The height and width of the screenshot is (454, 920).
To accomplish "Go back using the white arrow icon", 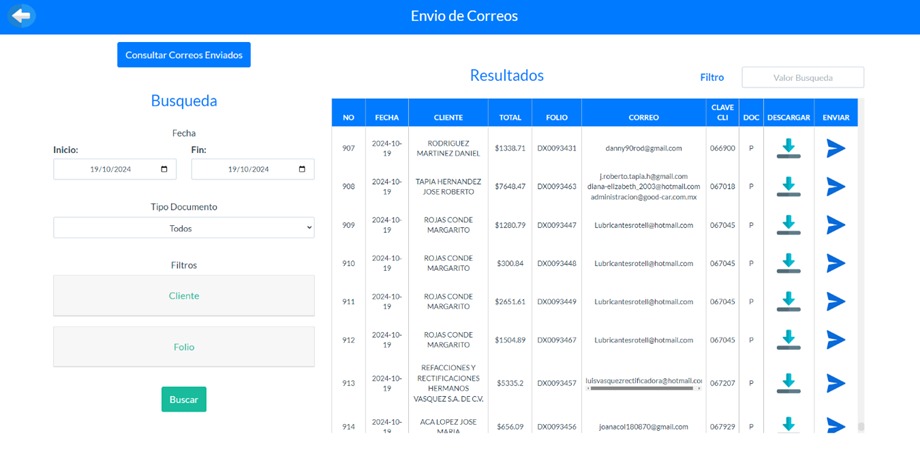I will [22, 16].
